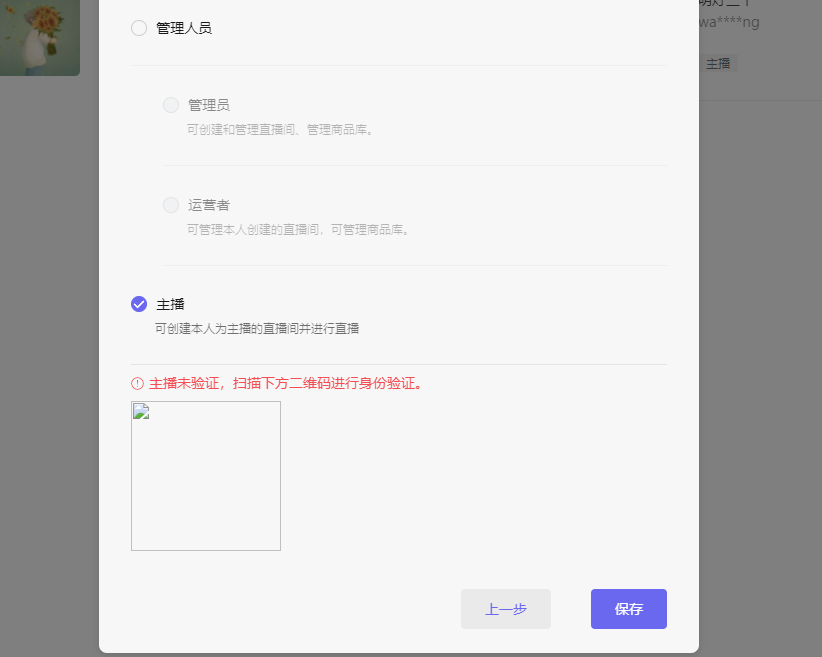822x657 pixels.
Task: Click the 主播 role label text
Action: (x=170, y=304)
